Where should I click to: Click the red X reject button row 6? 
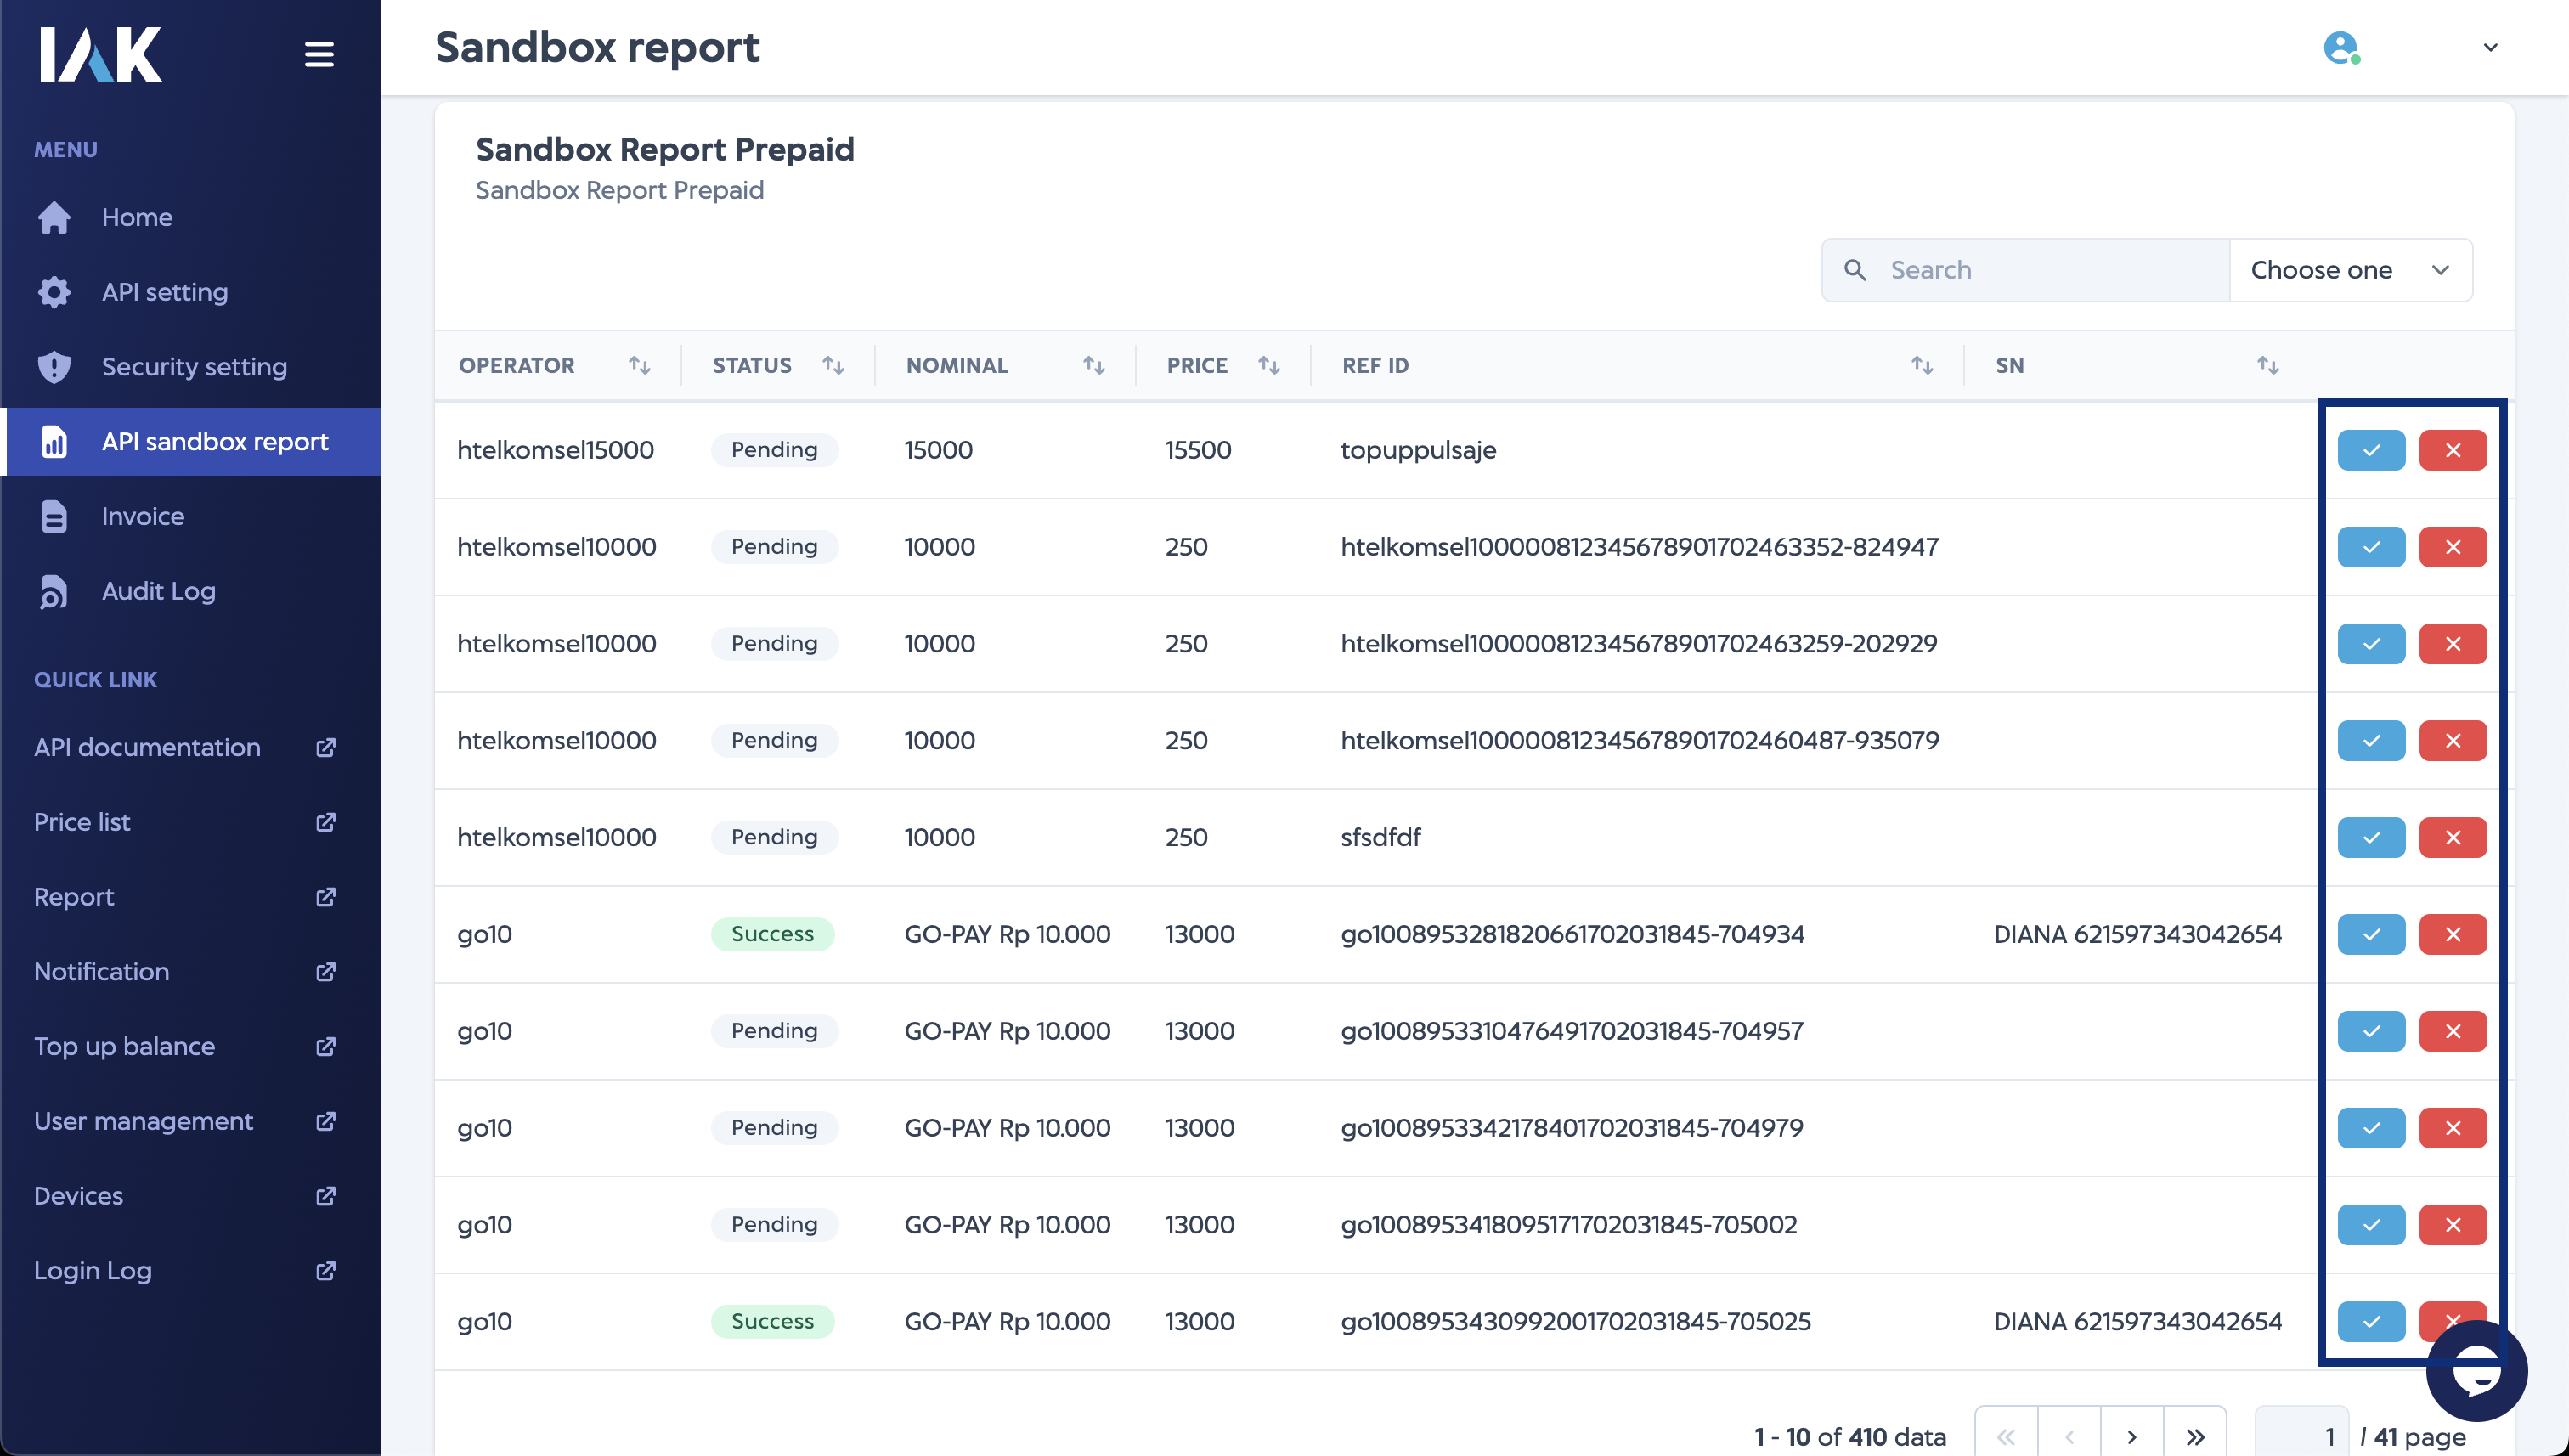(2453, 932)
